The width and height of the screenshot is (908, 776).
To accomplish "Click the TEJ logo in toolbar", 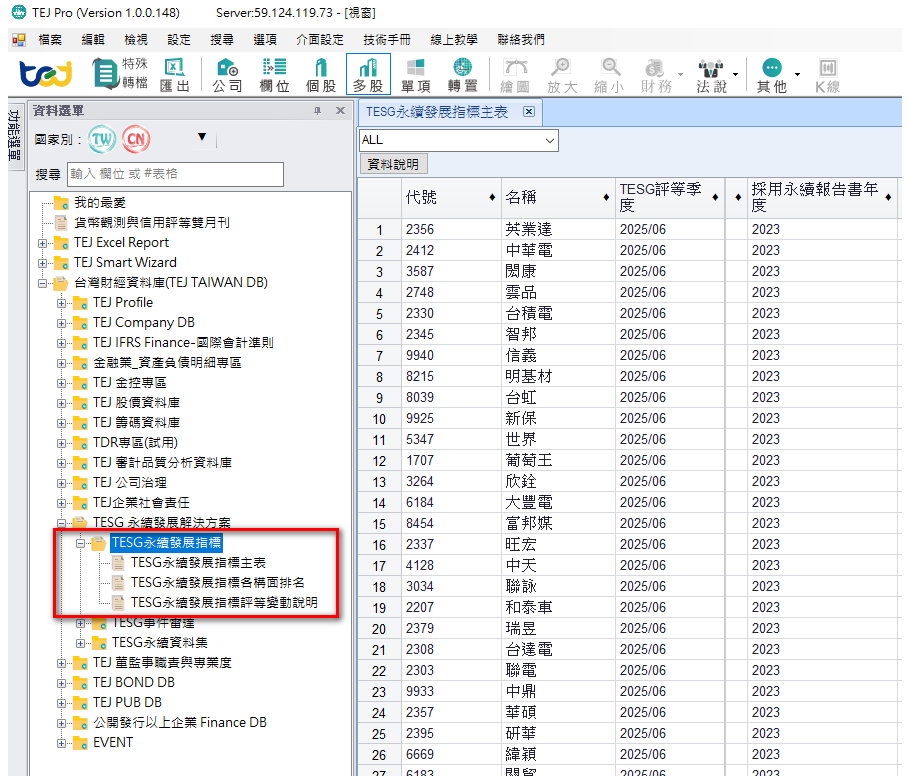I will tap(46, 74).
